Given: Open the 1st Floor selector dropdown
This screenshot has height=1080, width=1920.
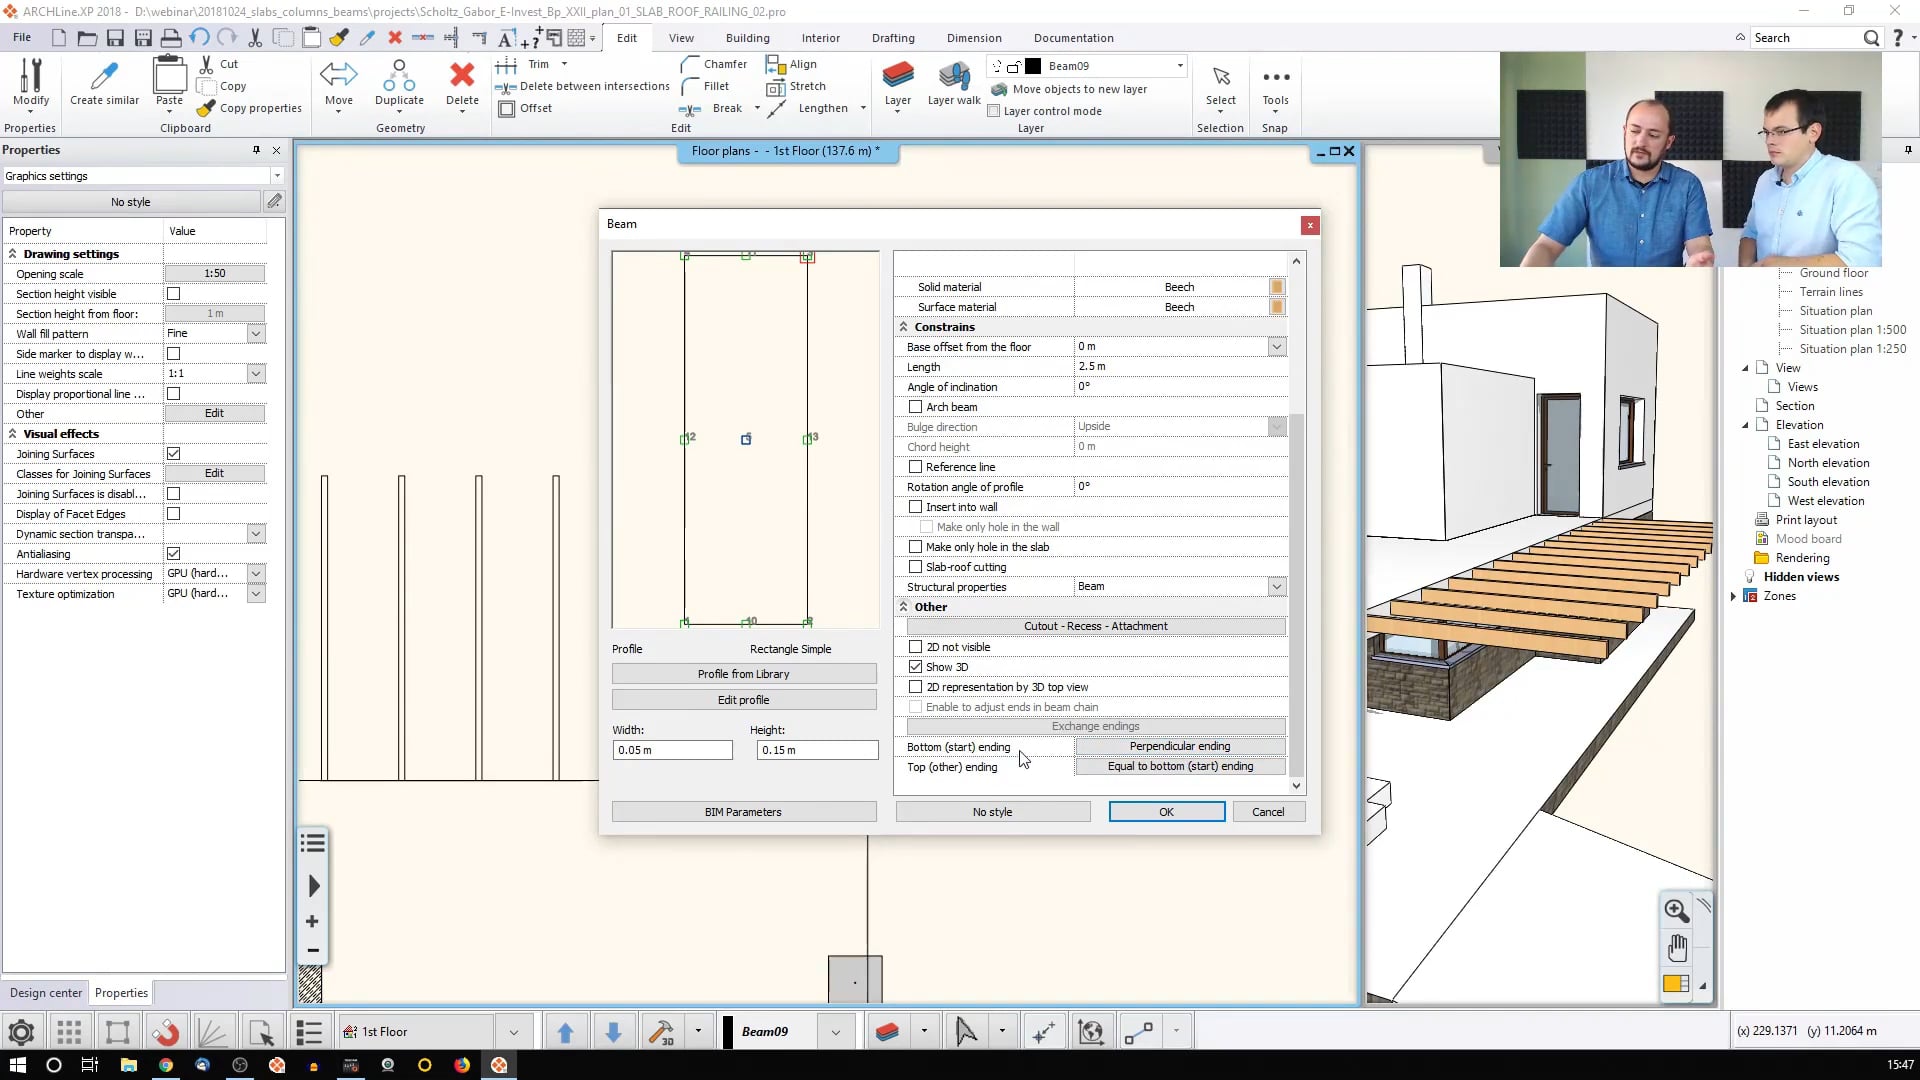Looking at the screenshot, I should (x=513, y=1032).
